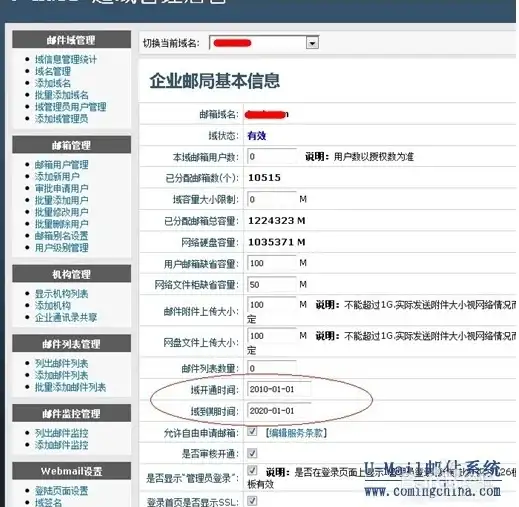Open 企业通讯录共享 link
Image resolution: width=519 pixels, height=507 pixels.
click(66, 317)
